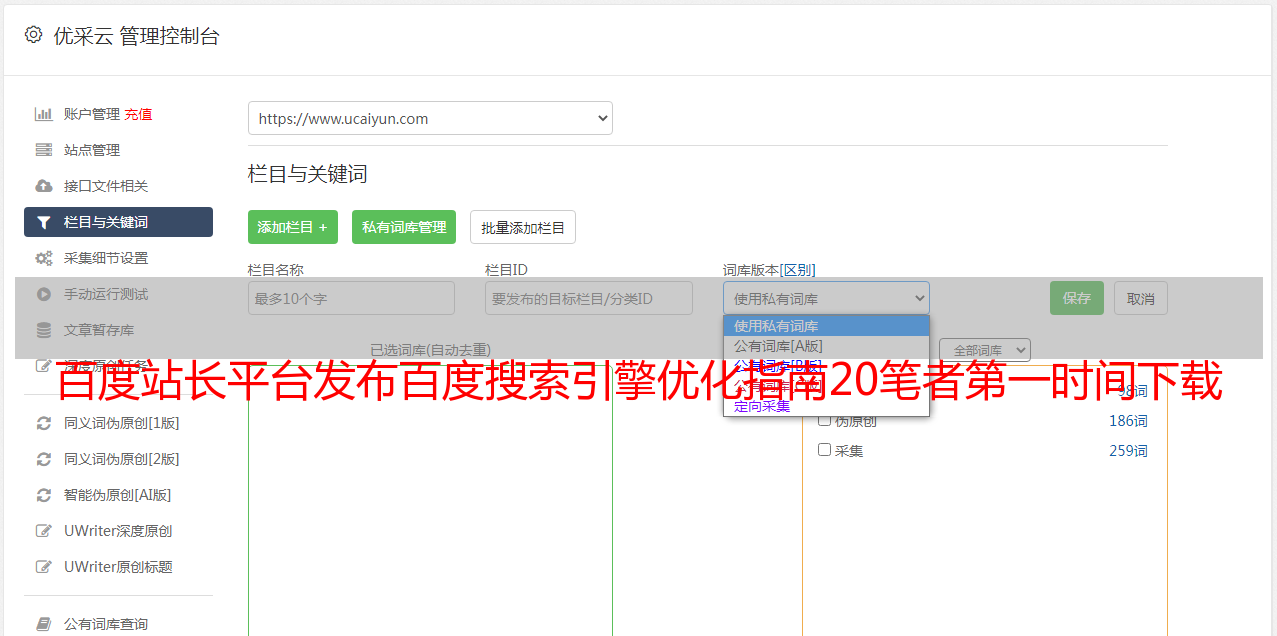Click the 栏目名称 input field
The height and width of the screenshot is (636, 1277).
coord(351,298)
